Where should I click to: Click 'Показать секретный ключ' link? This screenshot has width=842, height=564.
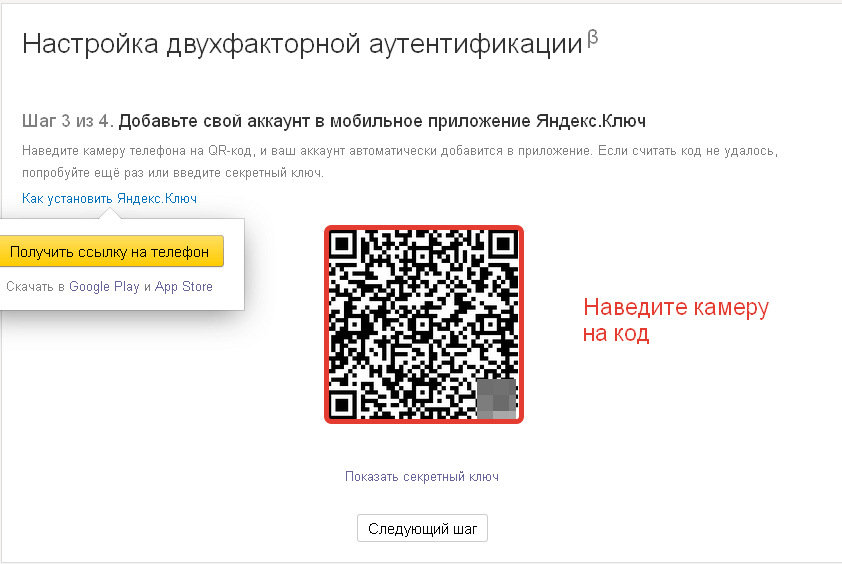tap(422, 476)
